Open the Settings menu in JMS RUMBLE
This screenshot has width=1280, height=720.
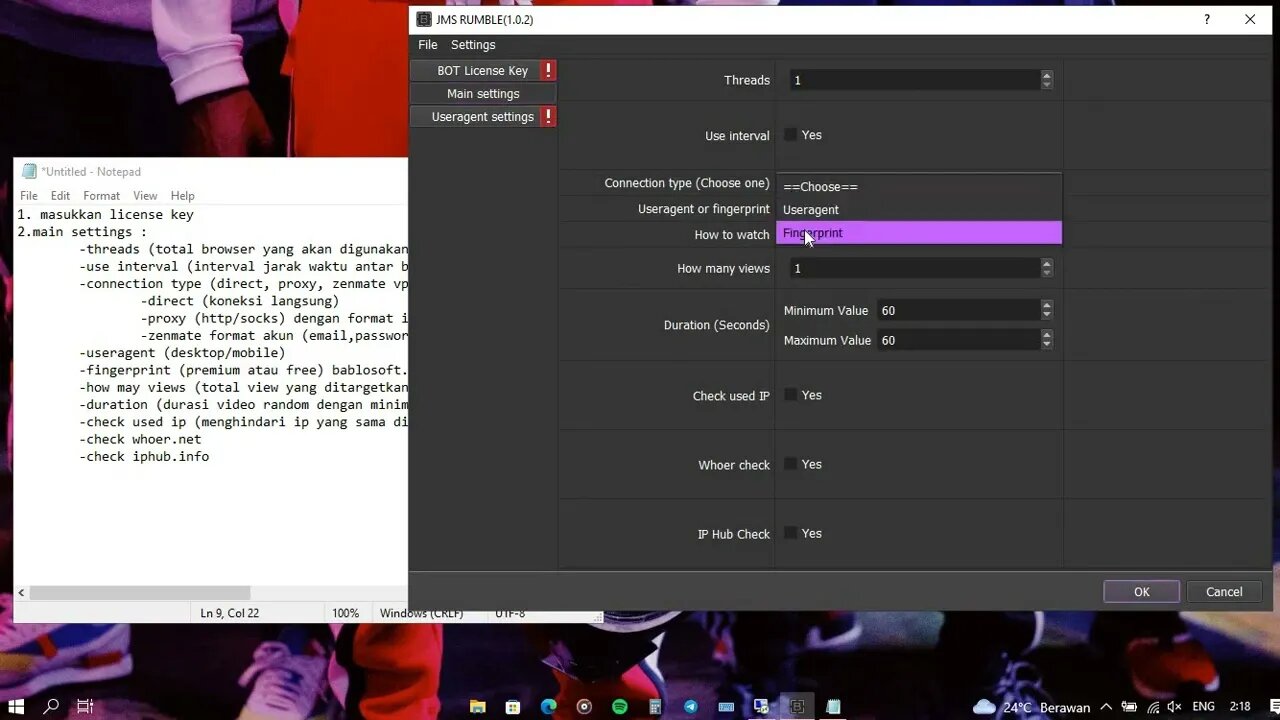[473, 45]
